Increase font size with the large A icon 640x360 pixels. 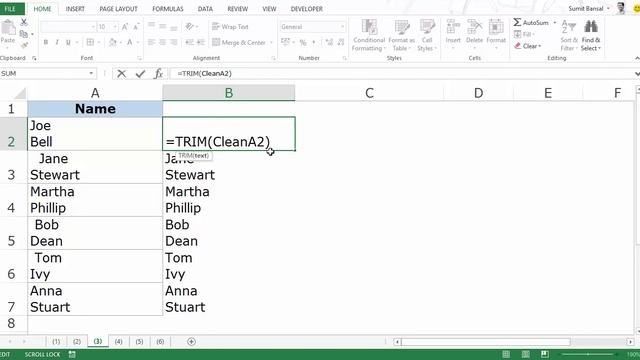pos(125,27)
